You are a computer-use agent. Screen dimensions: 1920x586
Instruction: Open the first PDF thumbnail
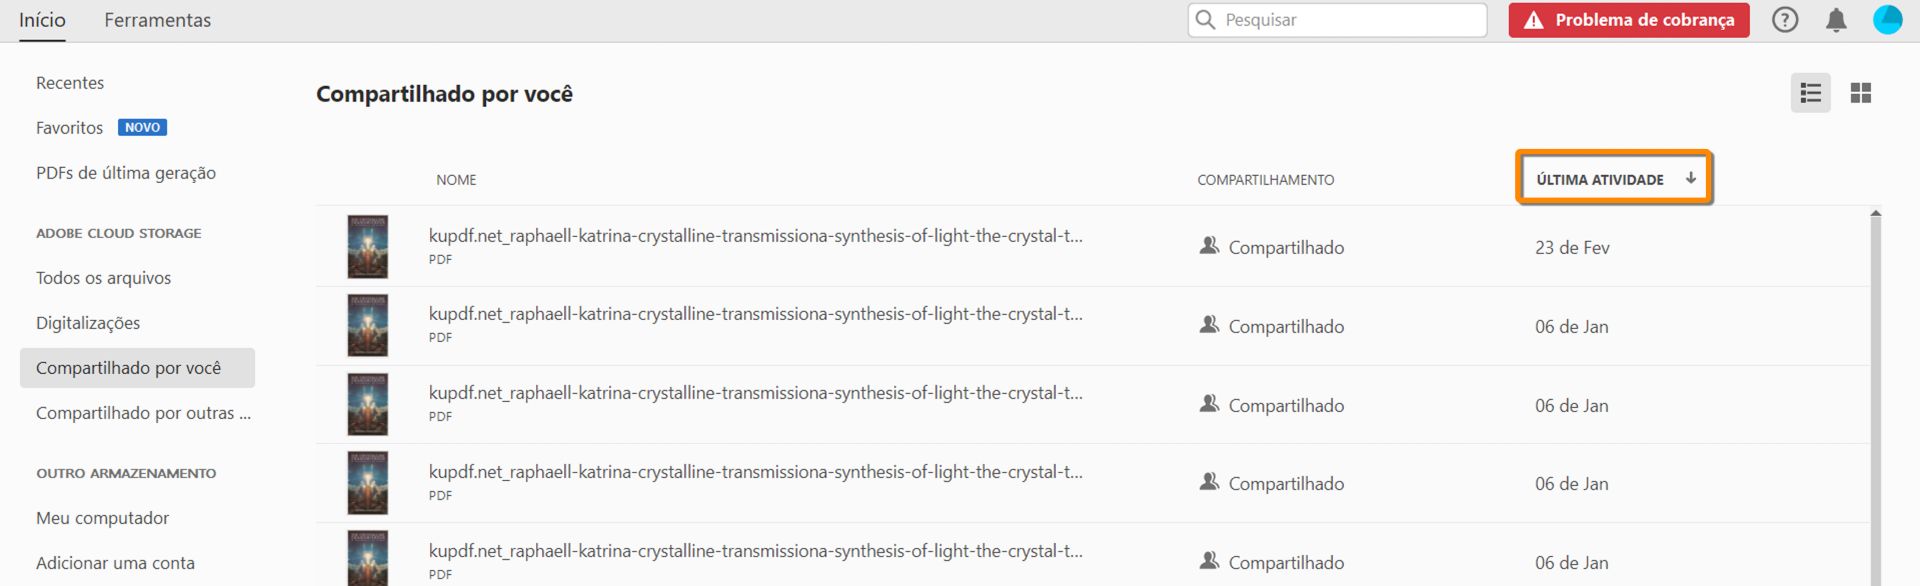pos(367,247)
